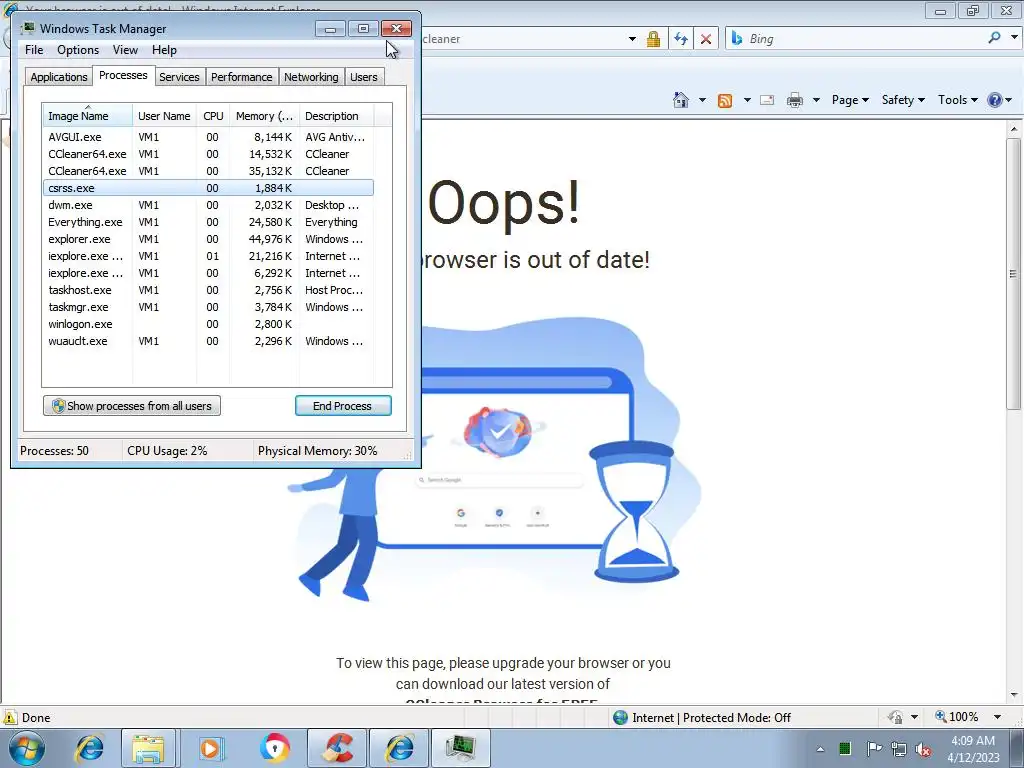Open the Print dropdown arrow
Screen dimensions: 1024x768
[816, 101]
